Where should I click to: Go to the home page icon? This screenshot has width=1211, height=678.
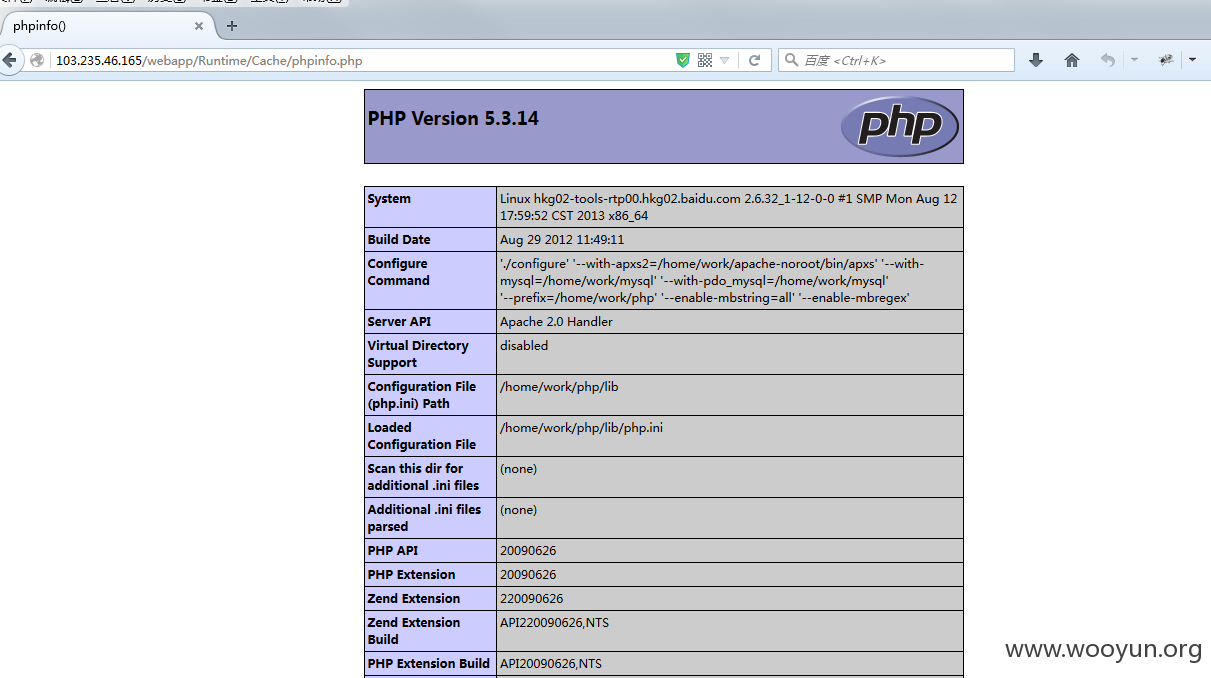[1072, 60]
